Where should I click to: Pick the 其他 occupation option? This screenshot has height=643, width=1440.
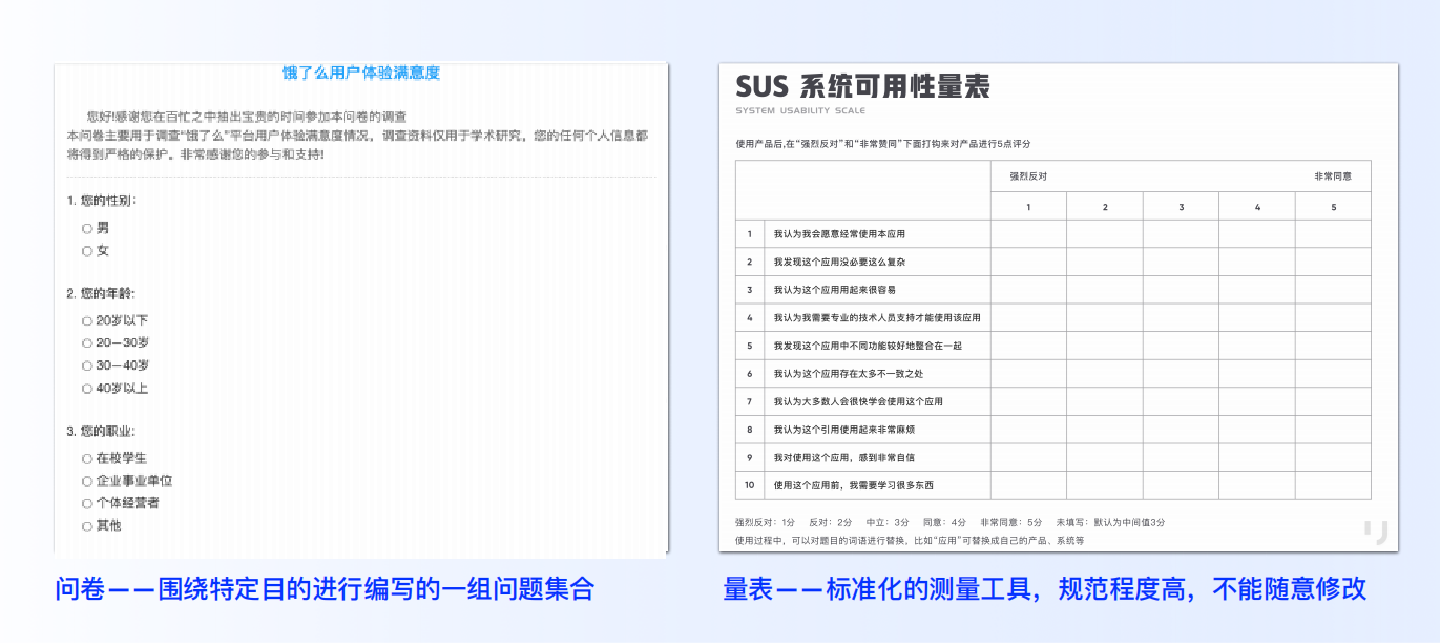point(88,526)
